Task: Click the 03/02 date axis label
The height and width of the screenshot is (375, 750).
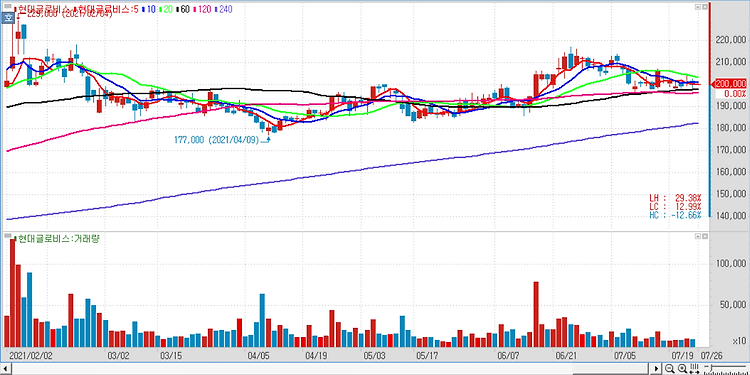Action: pyautogui.click(x=118, y=356)
